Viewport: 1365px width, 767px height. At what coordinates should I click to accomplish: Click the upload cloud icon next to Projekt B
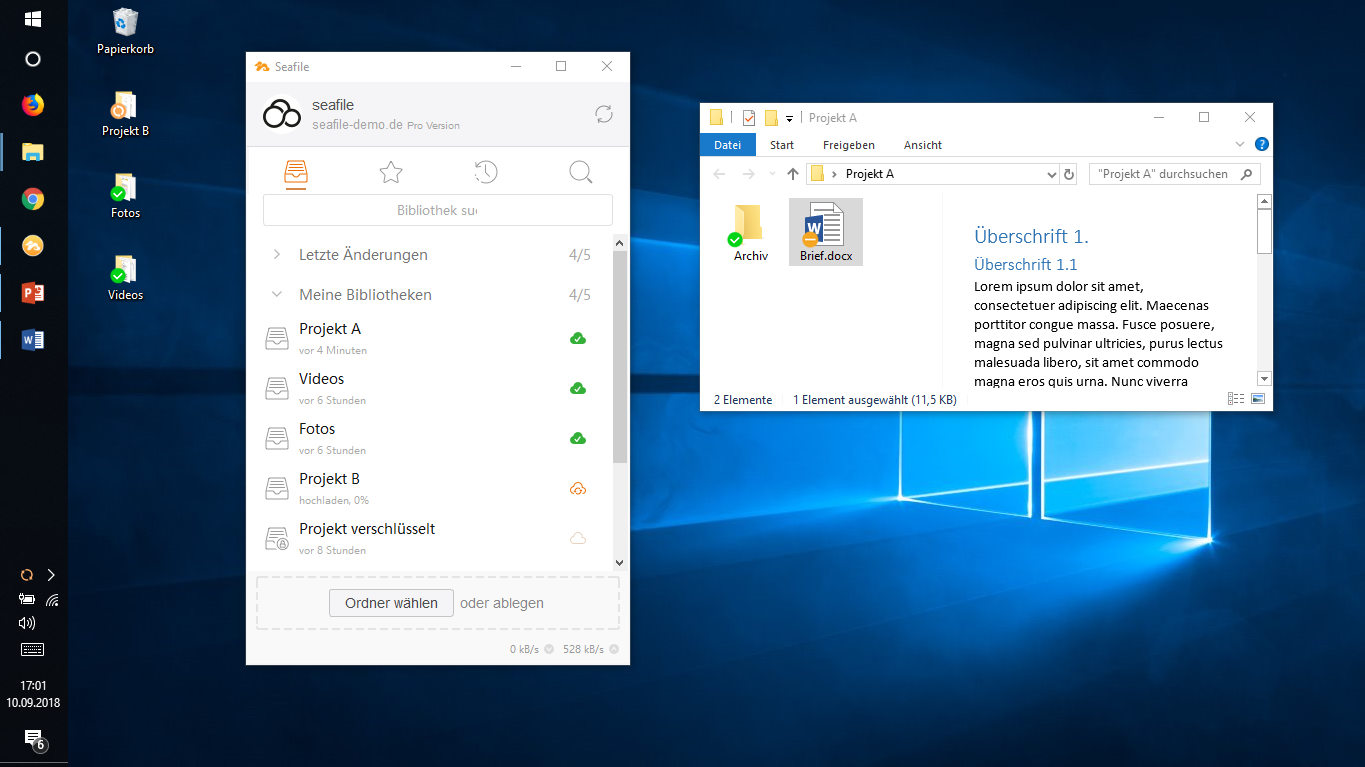578,488
